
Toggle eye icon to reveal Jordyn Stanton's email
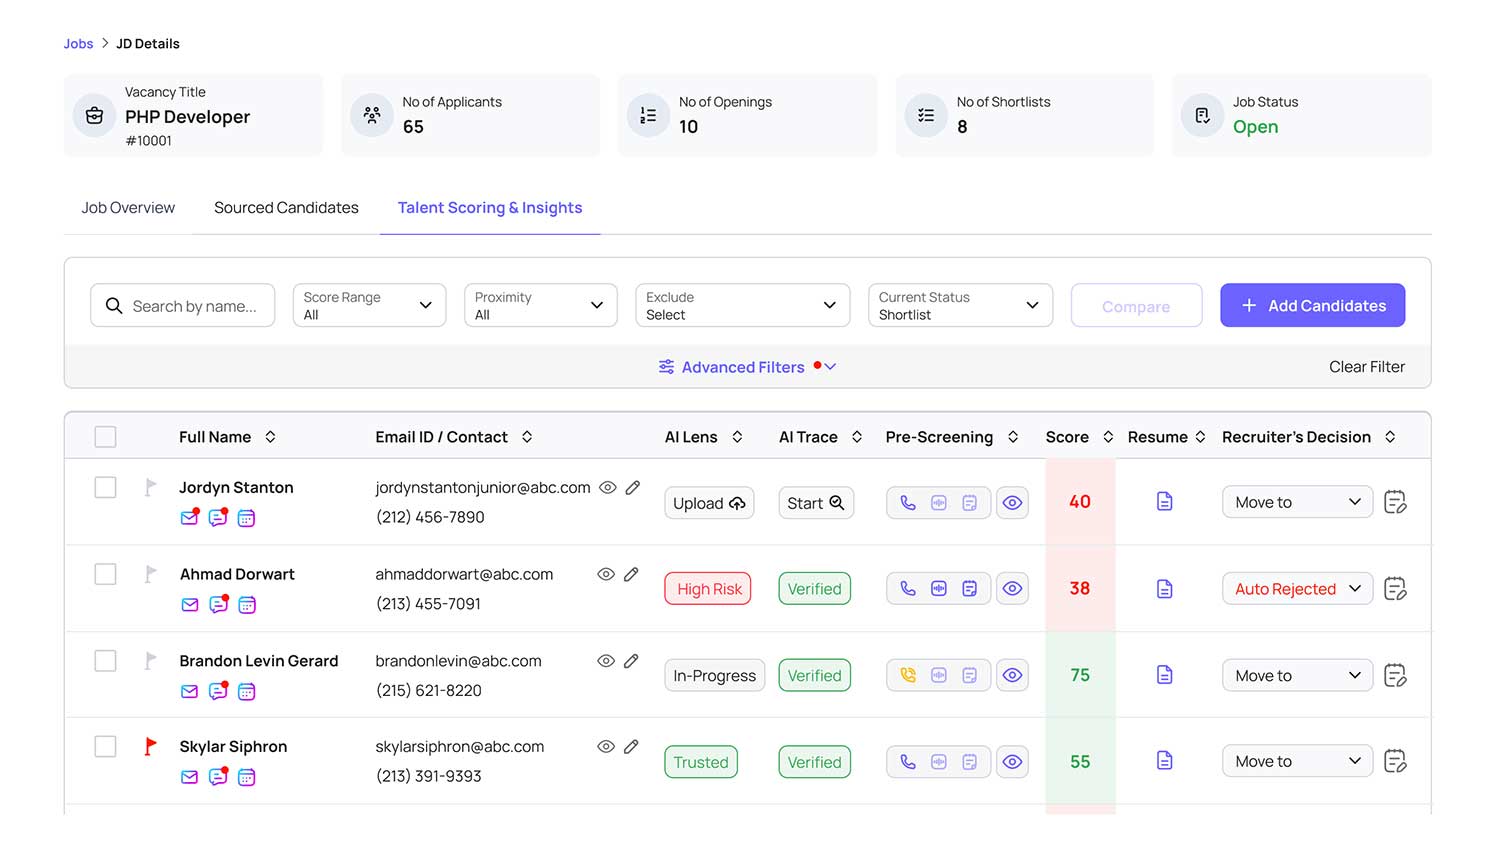pyautogui.click(x=607, y=488)
